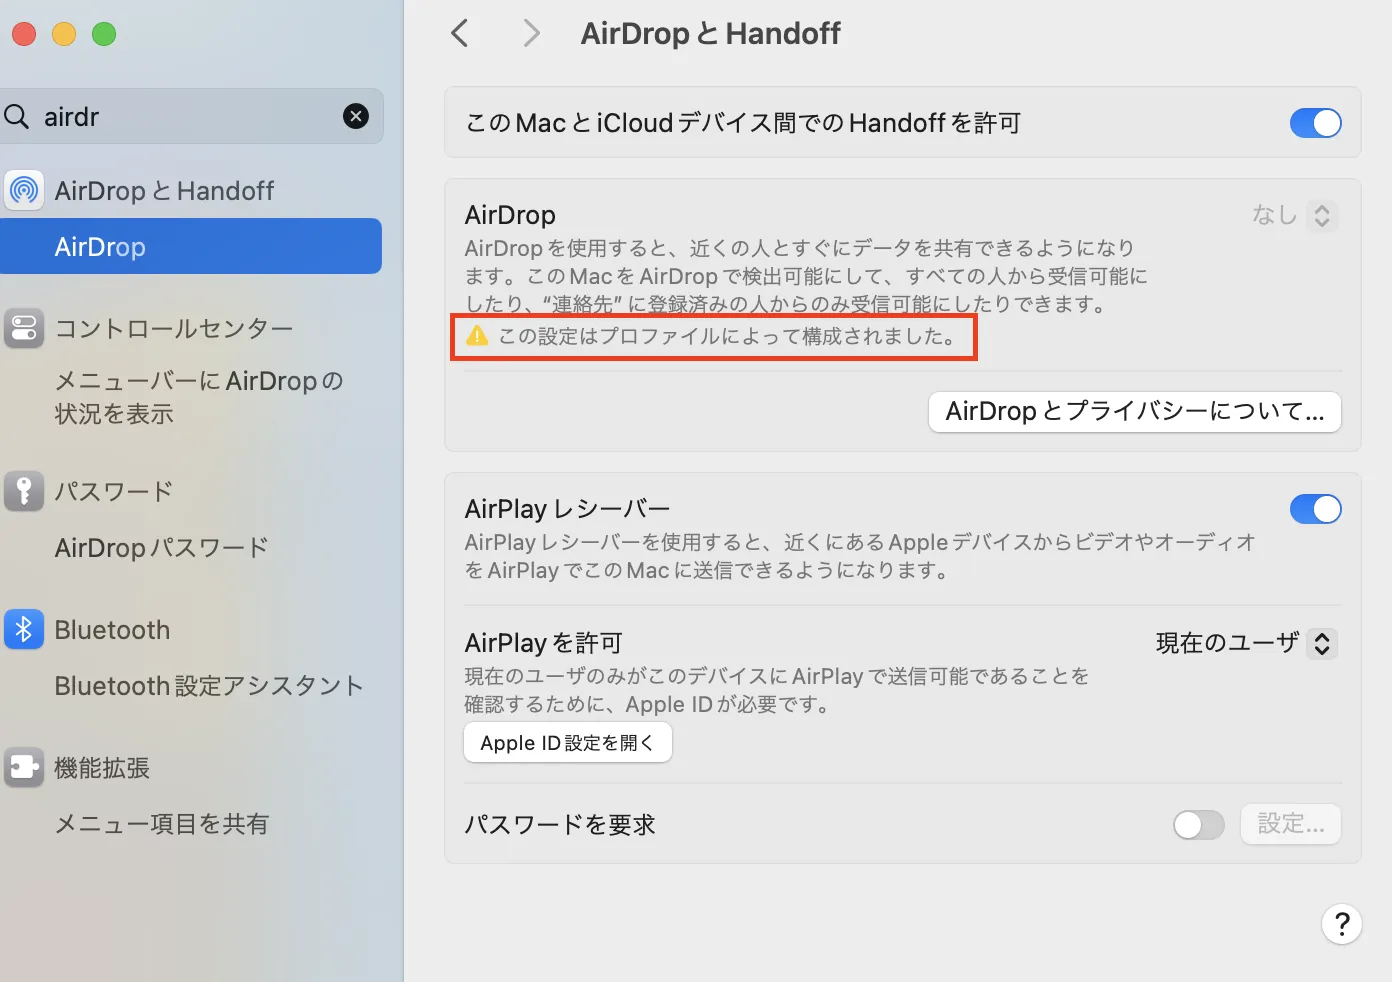This screenshot has width=1392, height=982.
Task: Click the Apple ID 設定を開く button
Action: tap(568, 743)
